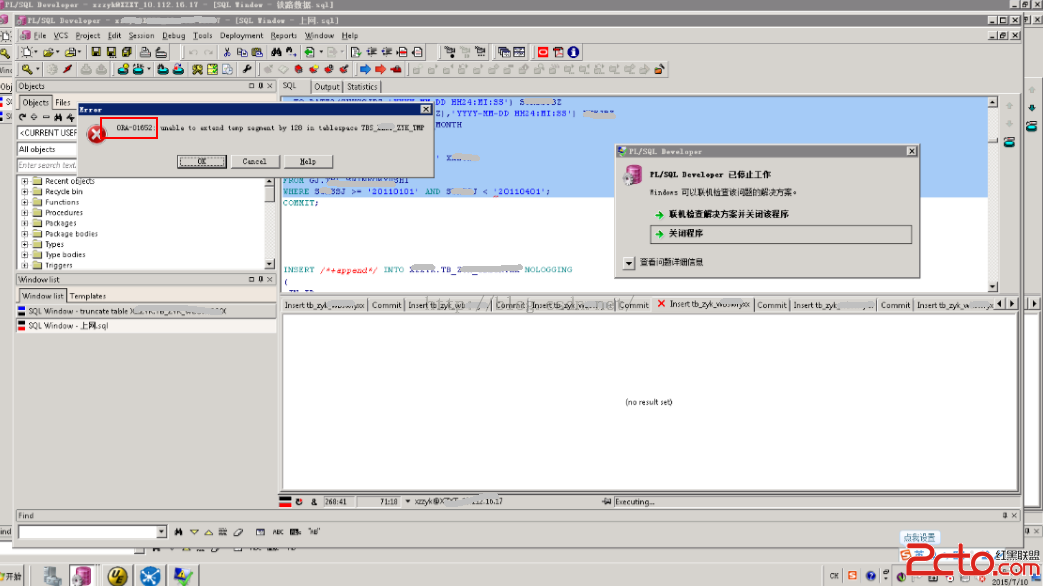
Task: Click the New document toolbar icon
Action: tap(27, 52)
